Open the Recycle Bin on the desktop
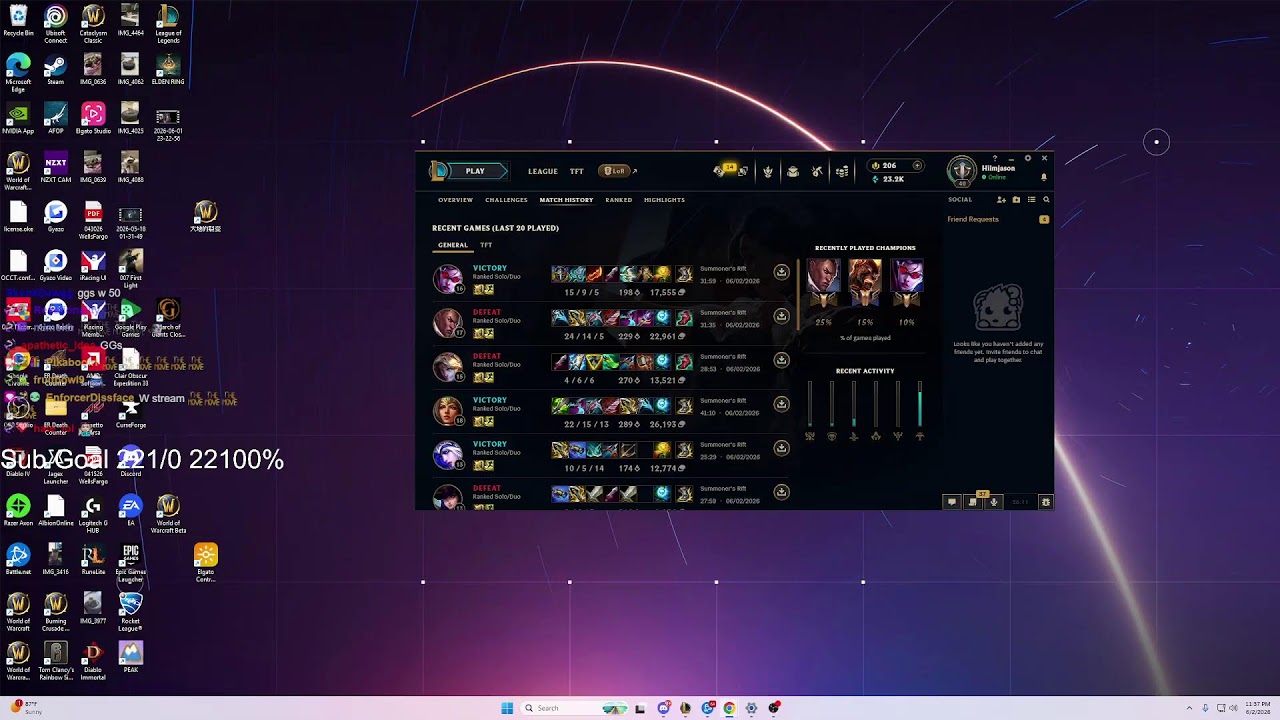1280x720 pixels. 18,21
